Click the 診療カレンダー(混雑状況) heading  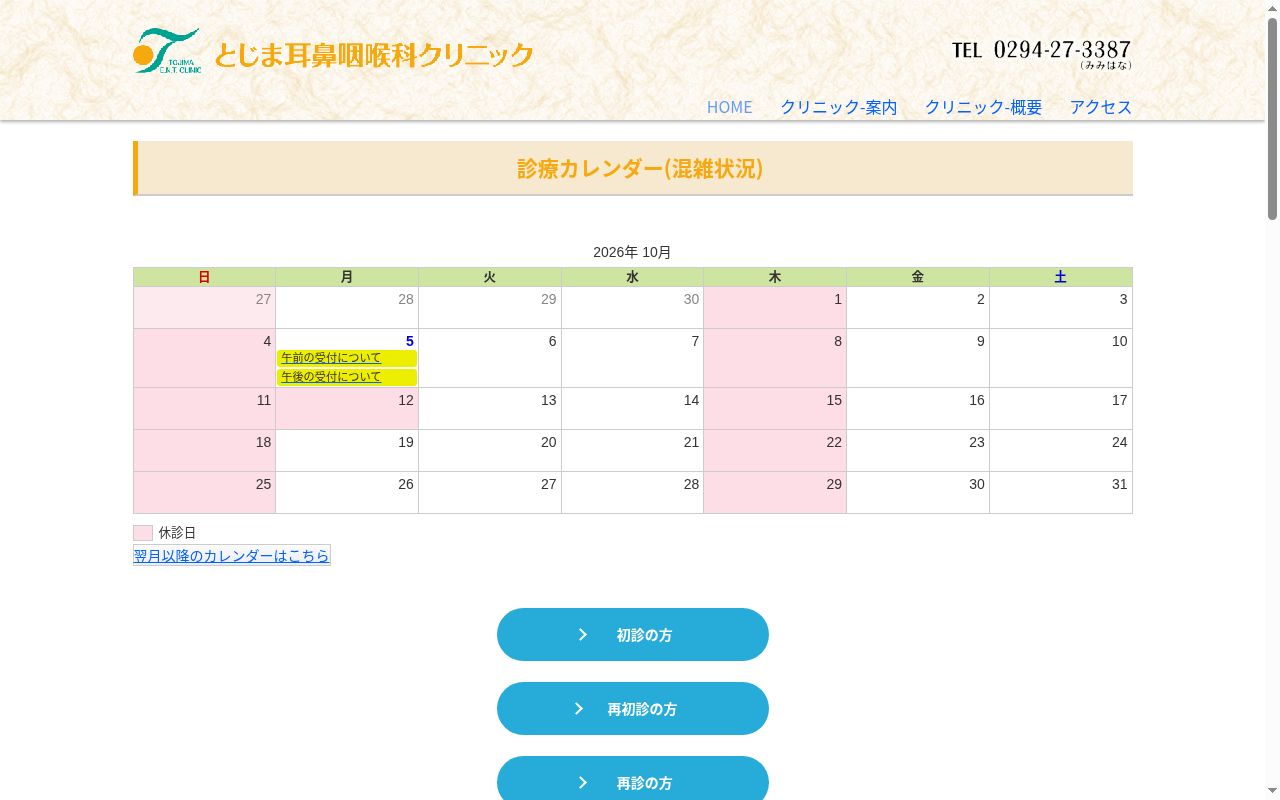(x=640, y=168)
